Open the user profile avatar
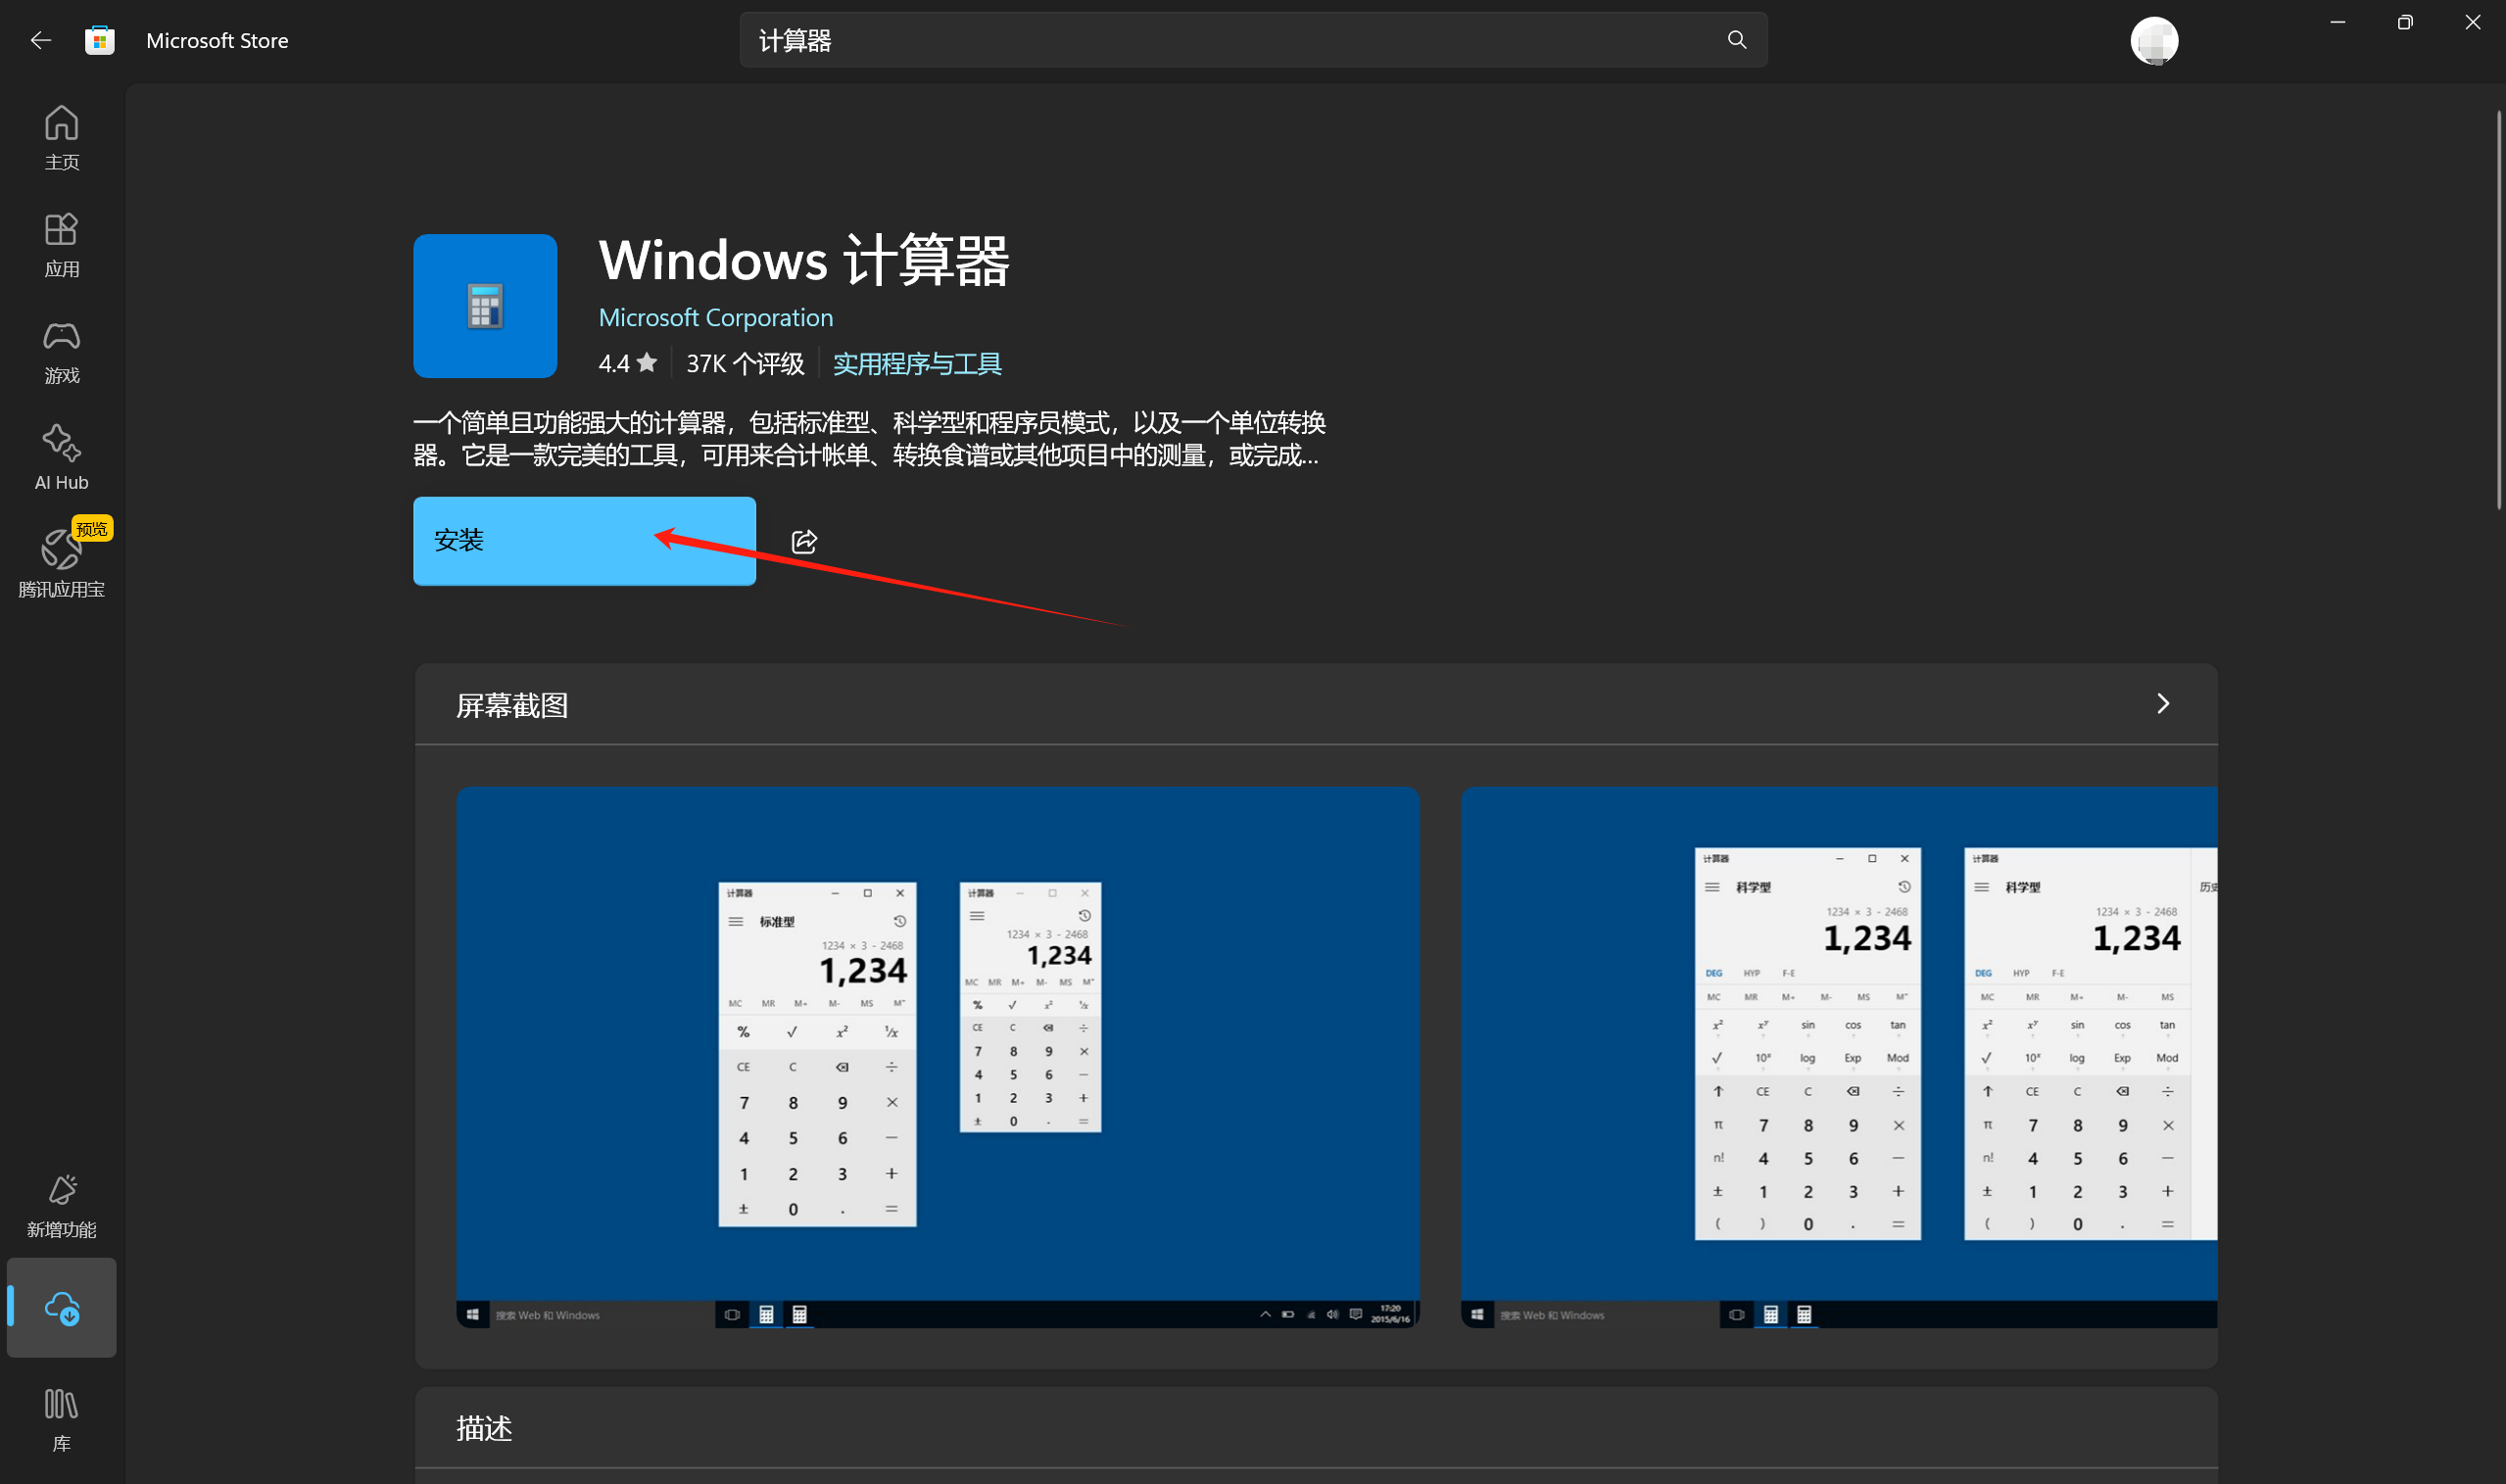 click(x=2154, y=41)
